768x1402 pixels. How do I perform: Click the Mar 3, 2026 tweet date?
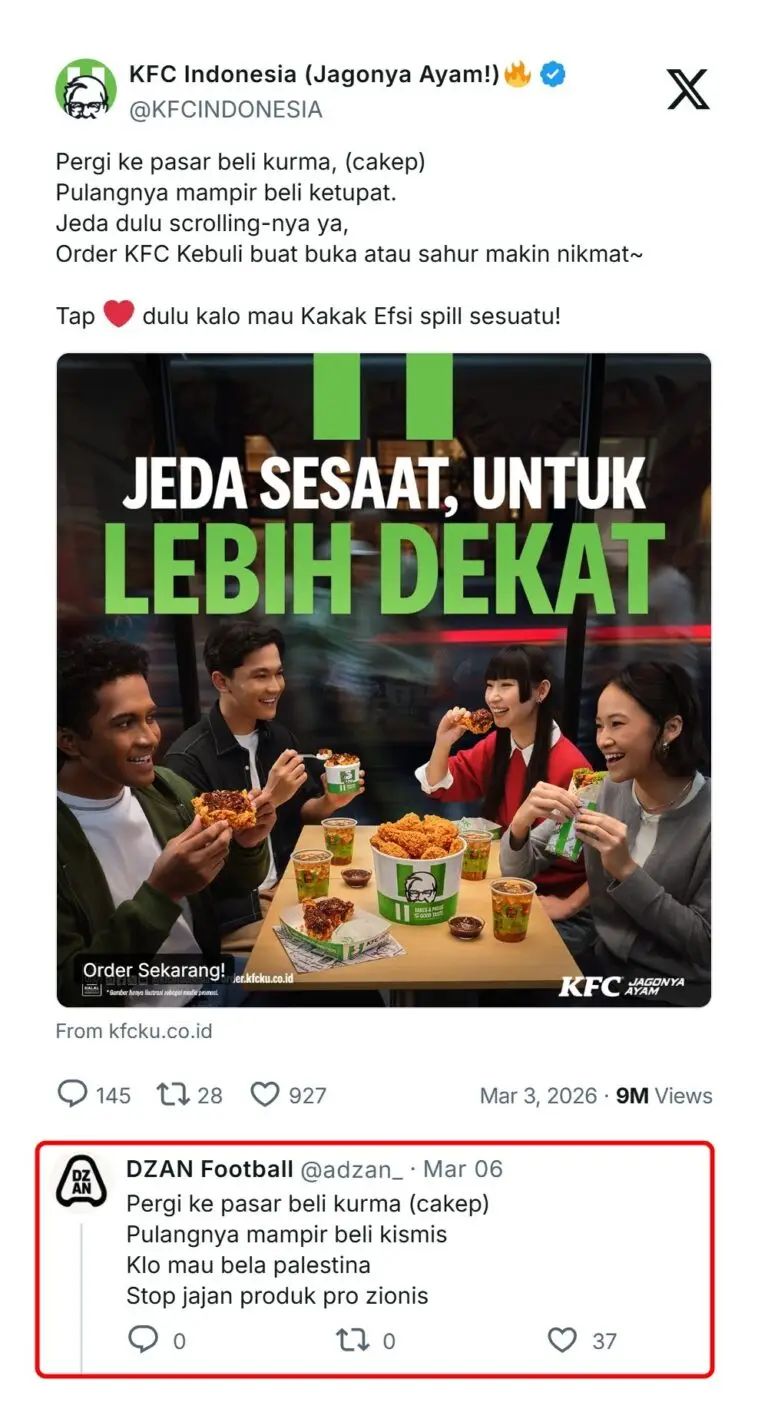538,1095
